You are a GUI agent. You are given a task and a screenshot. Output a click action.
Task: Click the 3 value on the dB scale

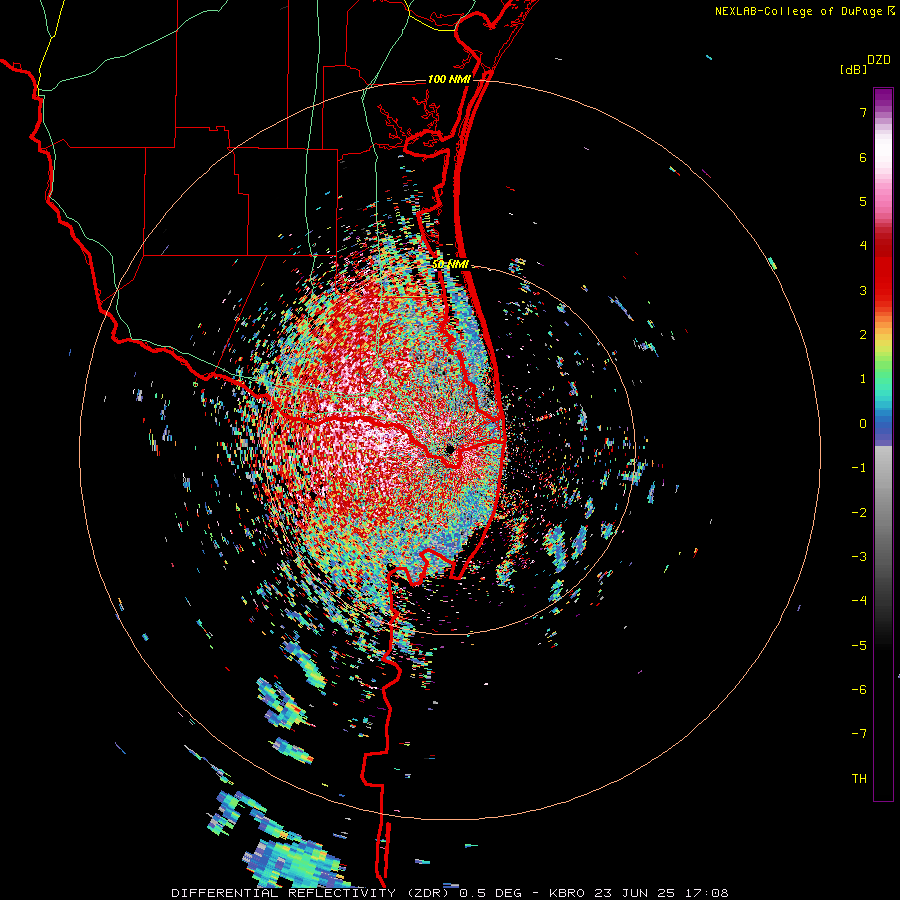coord(863,290)
